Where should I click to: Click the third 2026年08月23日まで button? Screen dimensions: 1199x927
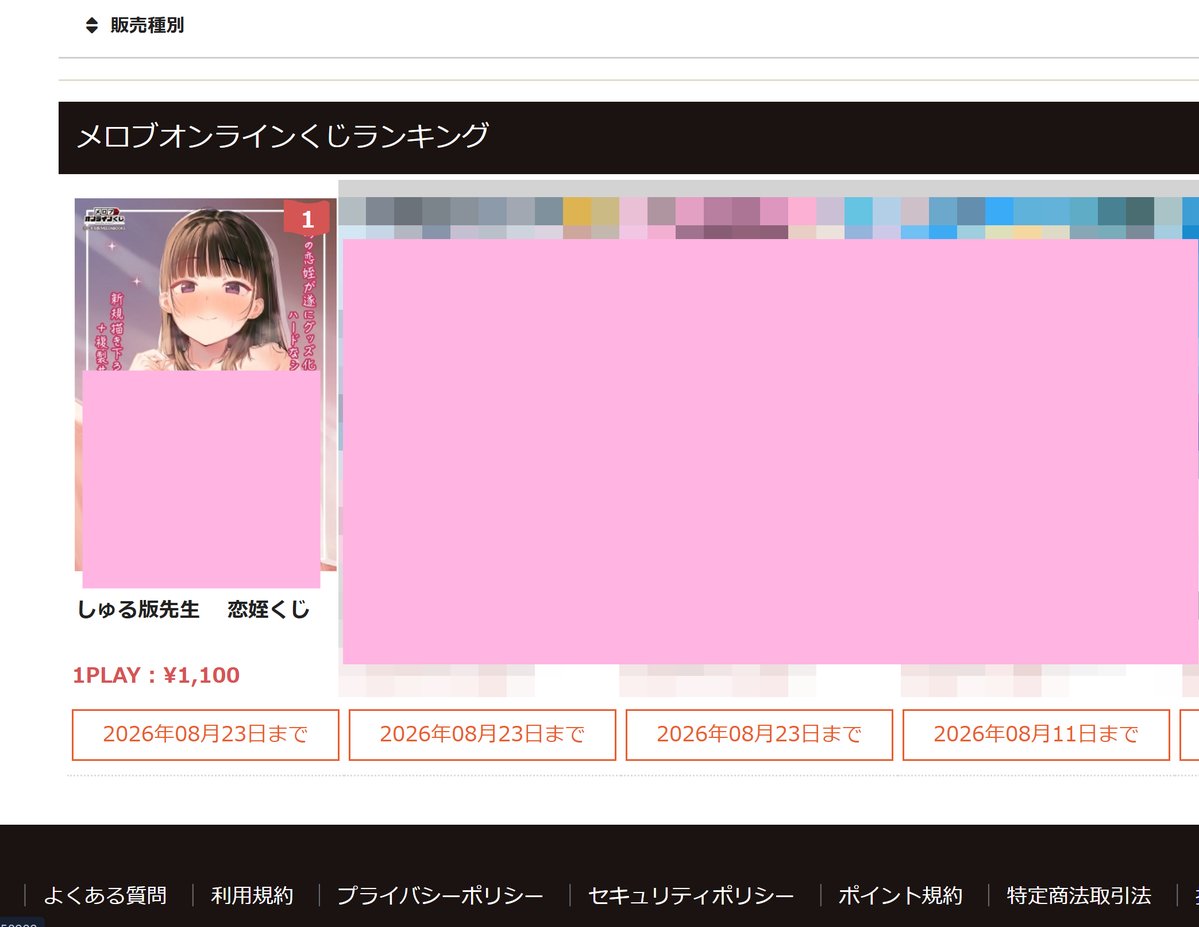(759, 735)
